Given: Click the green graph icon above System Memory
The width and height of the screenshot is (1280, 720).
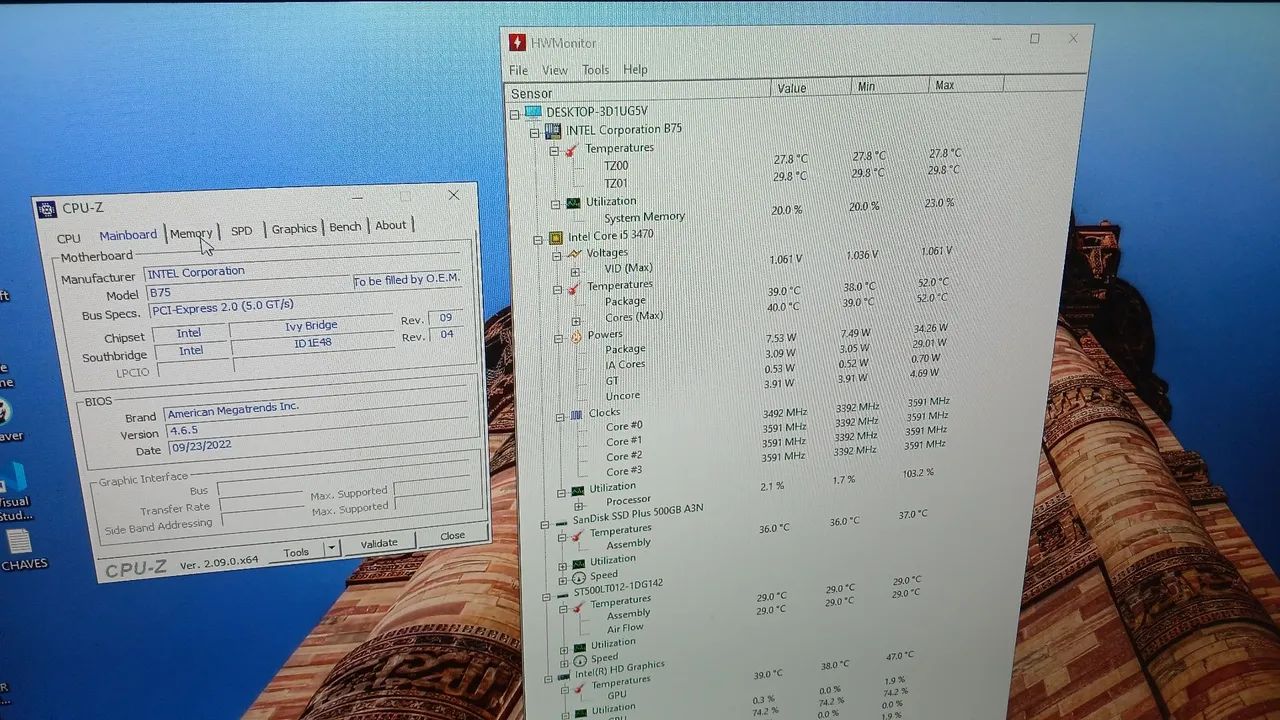Looking at the screenshot, I should 572,203.
